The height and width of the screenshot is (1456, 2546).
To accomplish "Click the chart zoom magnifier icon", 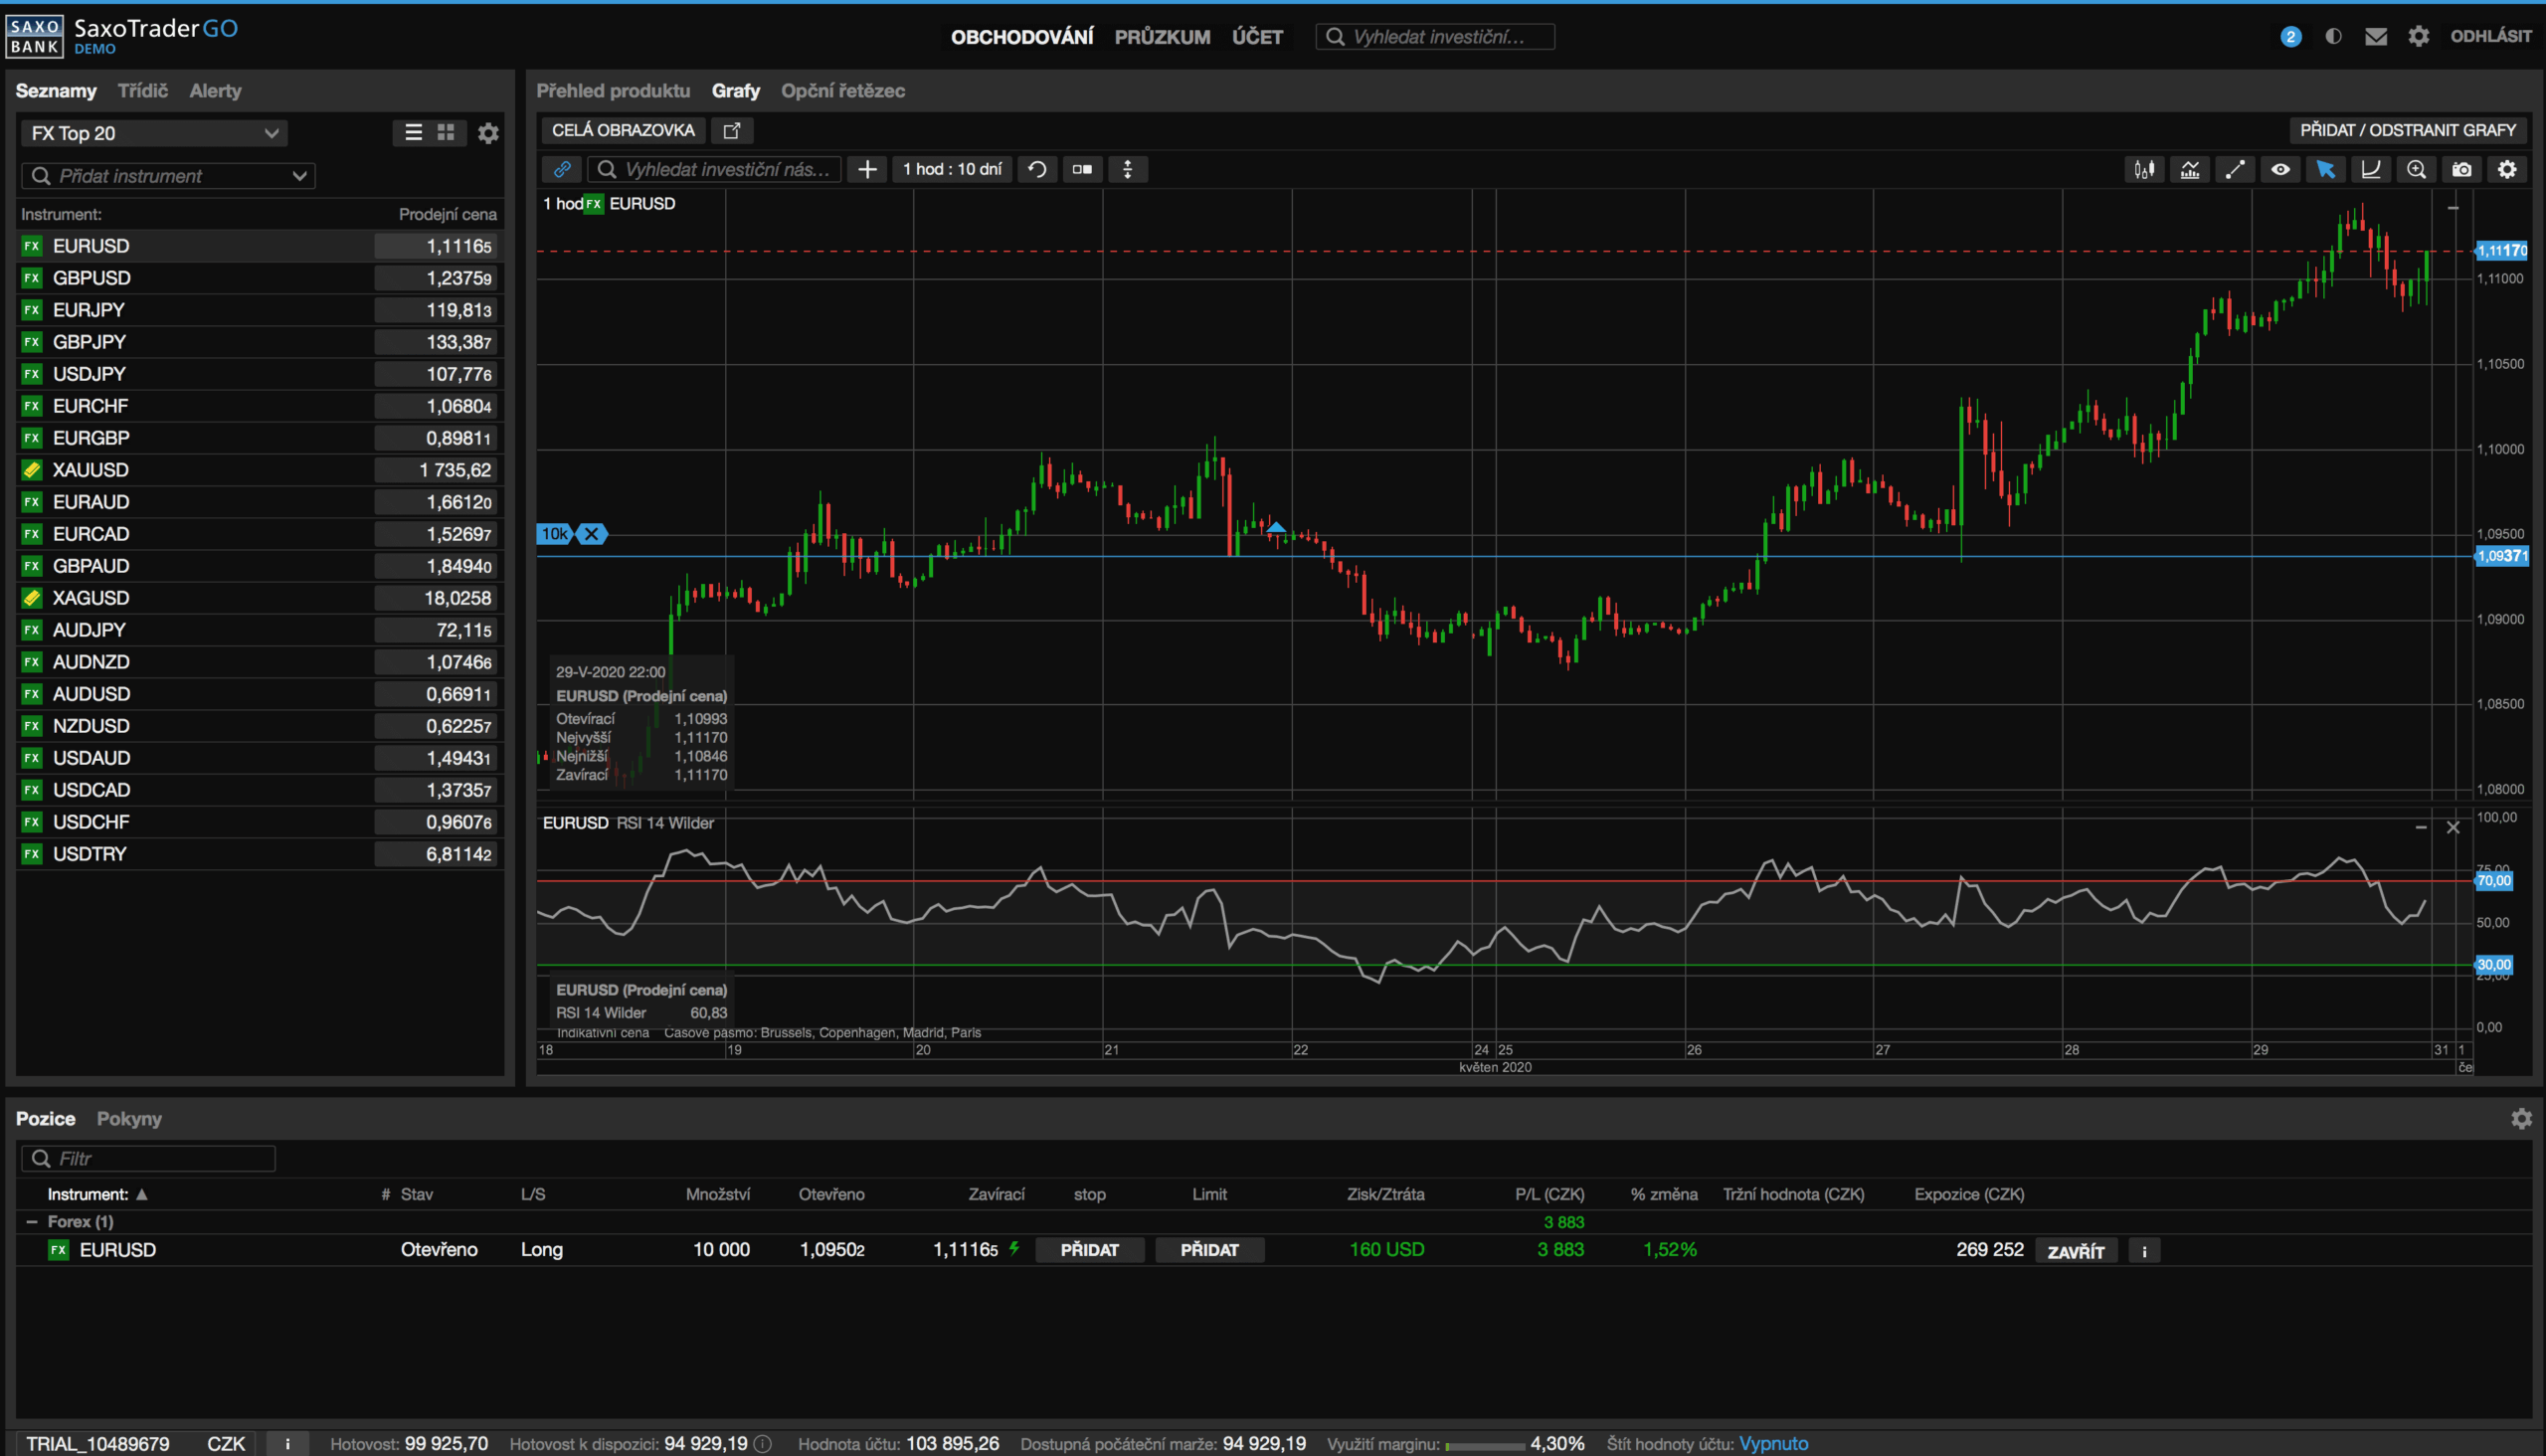I will pos(2416,170).
